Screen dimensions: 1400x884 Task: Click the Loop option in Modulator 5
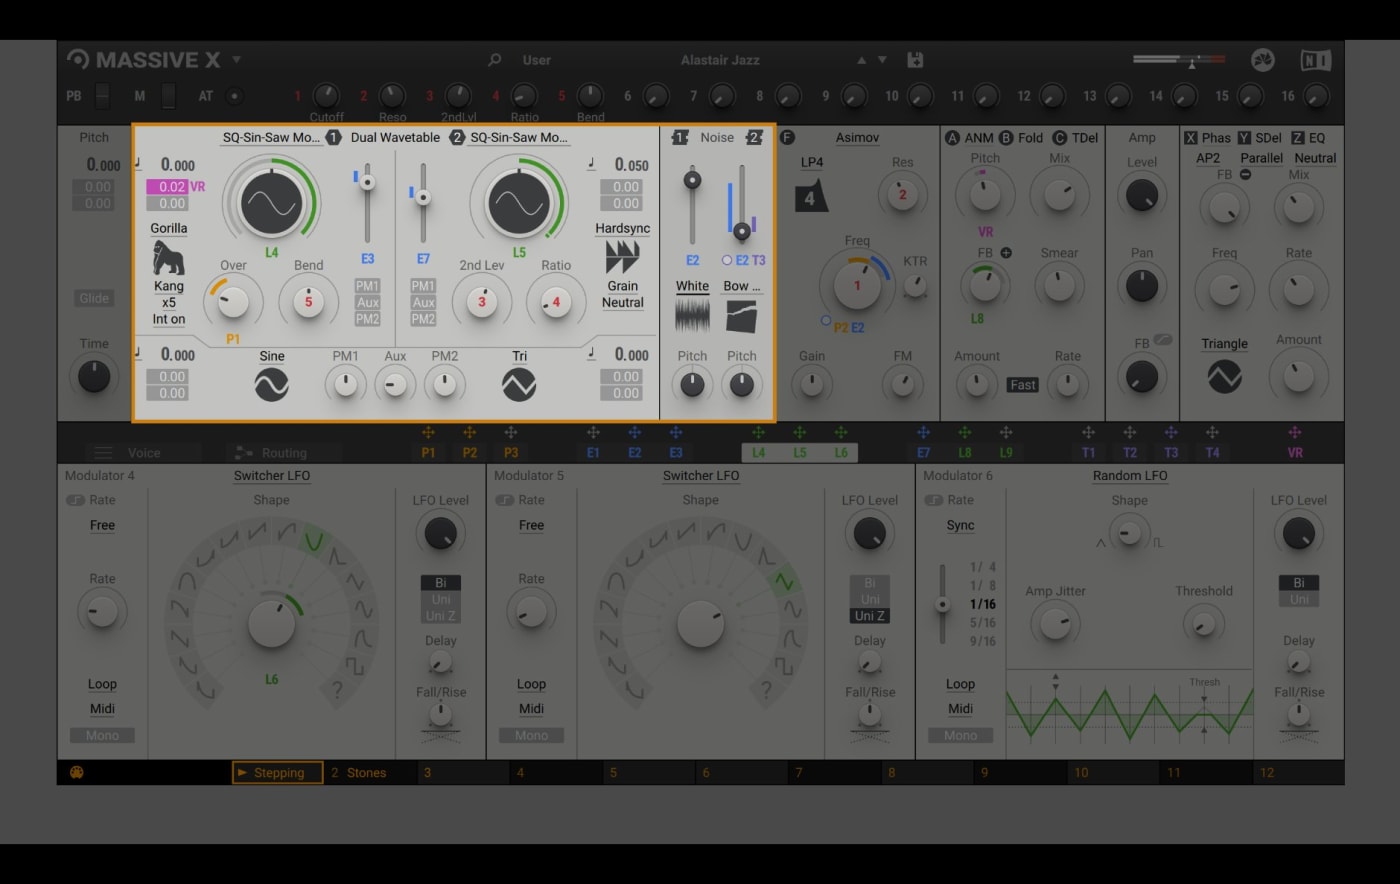[531, 684]
